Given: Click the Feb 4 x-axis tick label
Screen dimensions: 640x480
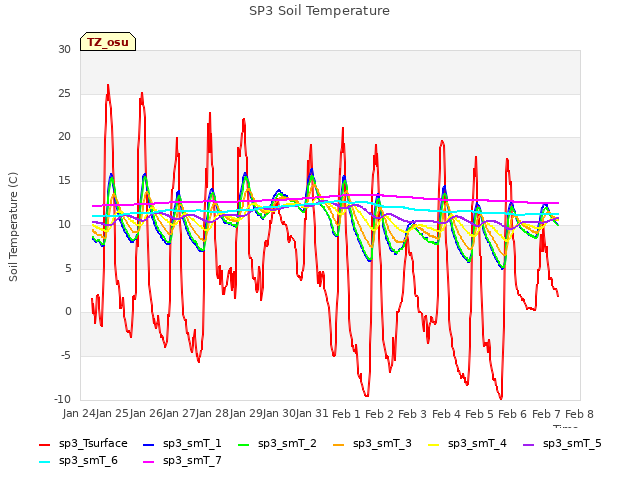Looking at the screenshot, I should (446, 414).
